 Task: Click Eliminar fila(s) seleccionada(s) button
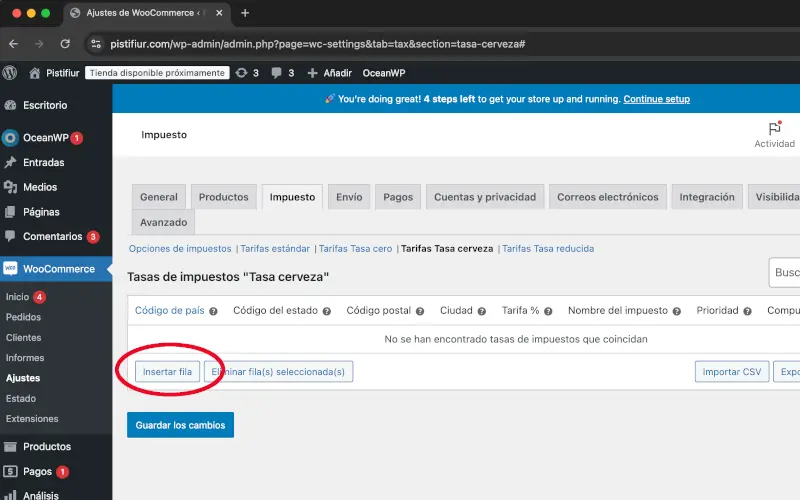coord(279,372)
